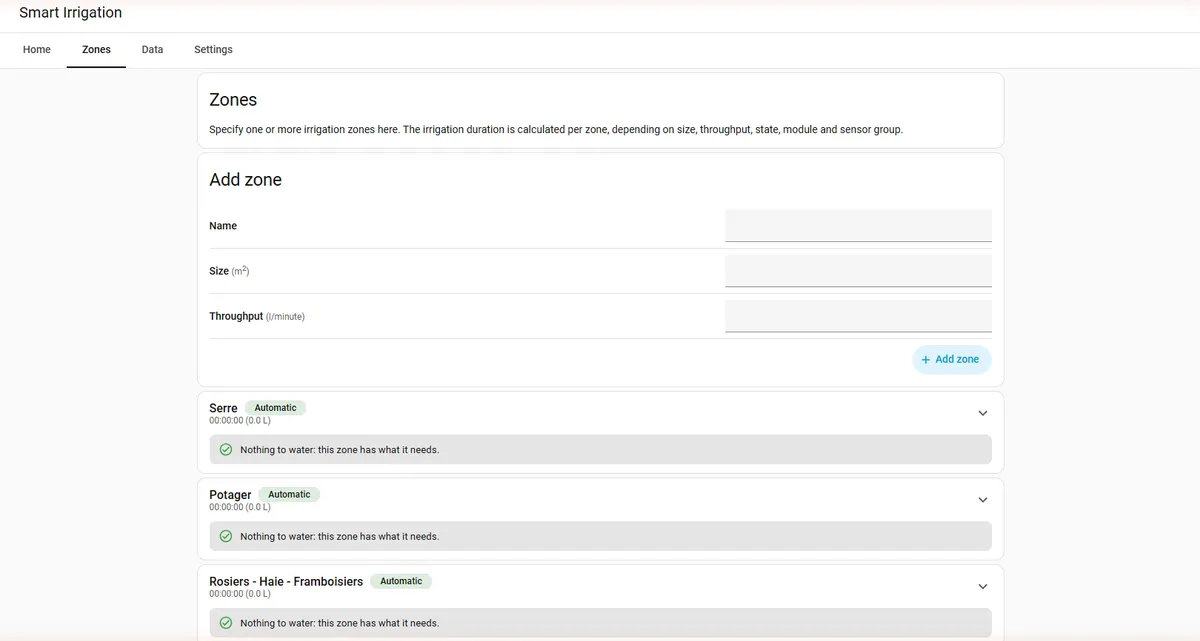Click the Potager zone name
The height and width of the screenshot is (641, 1200).
point(230,495)
